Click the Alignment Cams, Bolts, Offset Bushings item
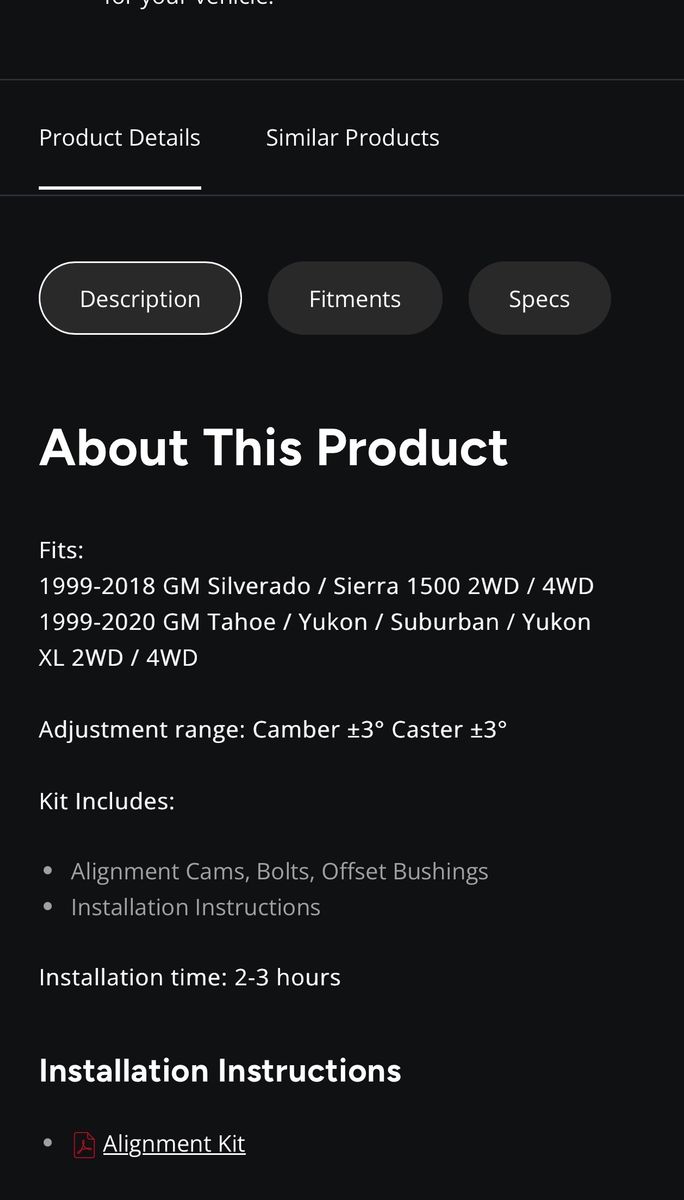The width and height of the screenshot is (684, 1200). tap(279, 872)
